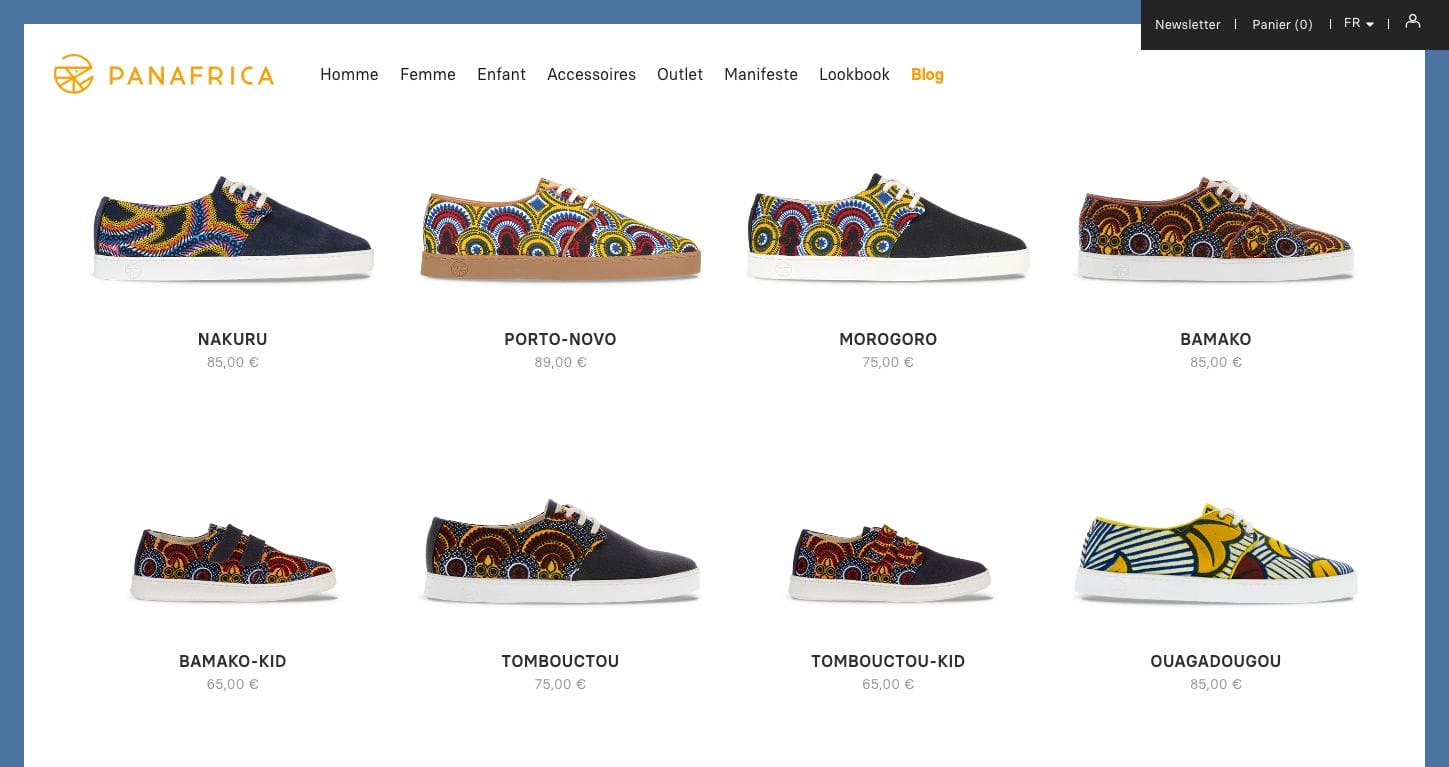Switch to the Lookbook page
1449x767 pixels.
pyautogui.click(x=854, y=74)
